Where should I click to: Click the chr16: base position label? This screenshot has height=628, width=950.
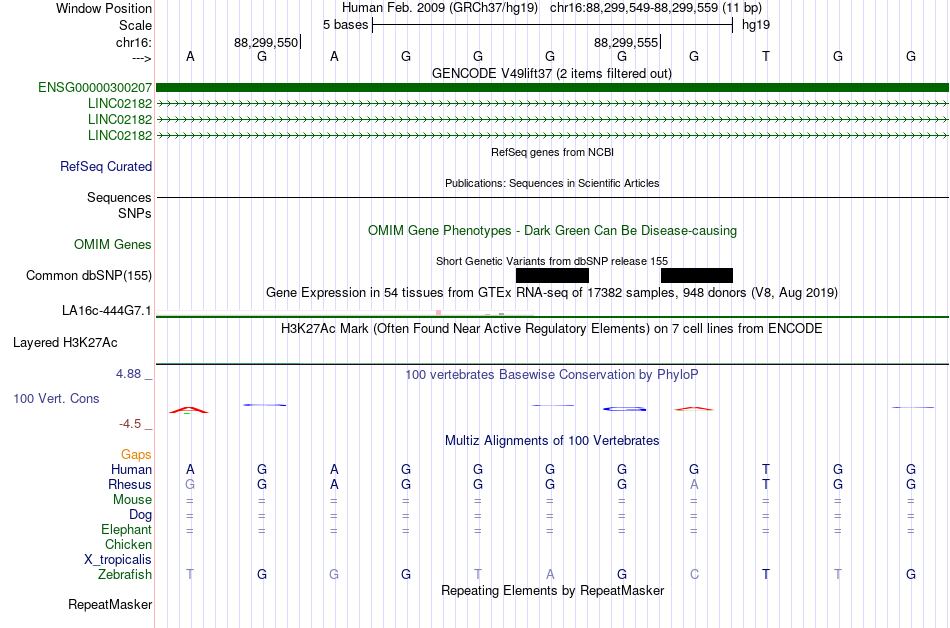pos(134,42)
